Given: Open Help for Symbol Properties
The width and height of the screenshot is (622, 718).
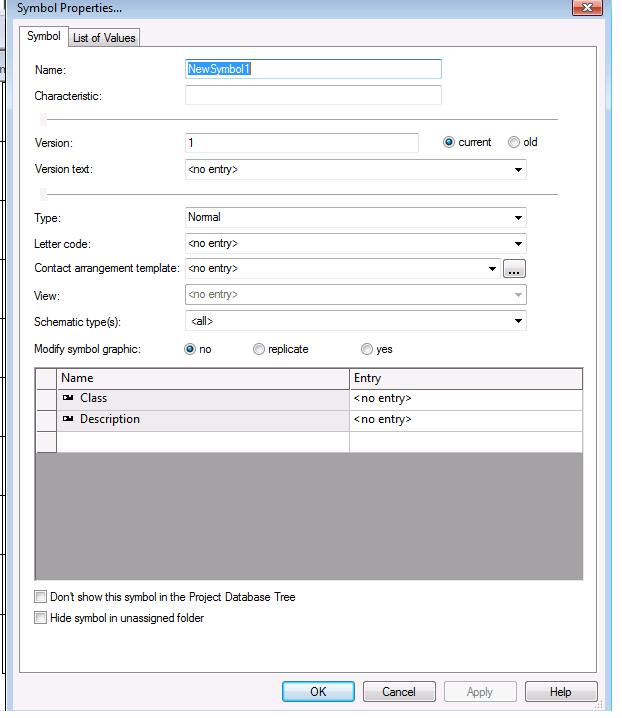Looking at the screenshot, I should [x=561, y=691].
